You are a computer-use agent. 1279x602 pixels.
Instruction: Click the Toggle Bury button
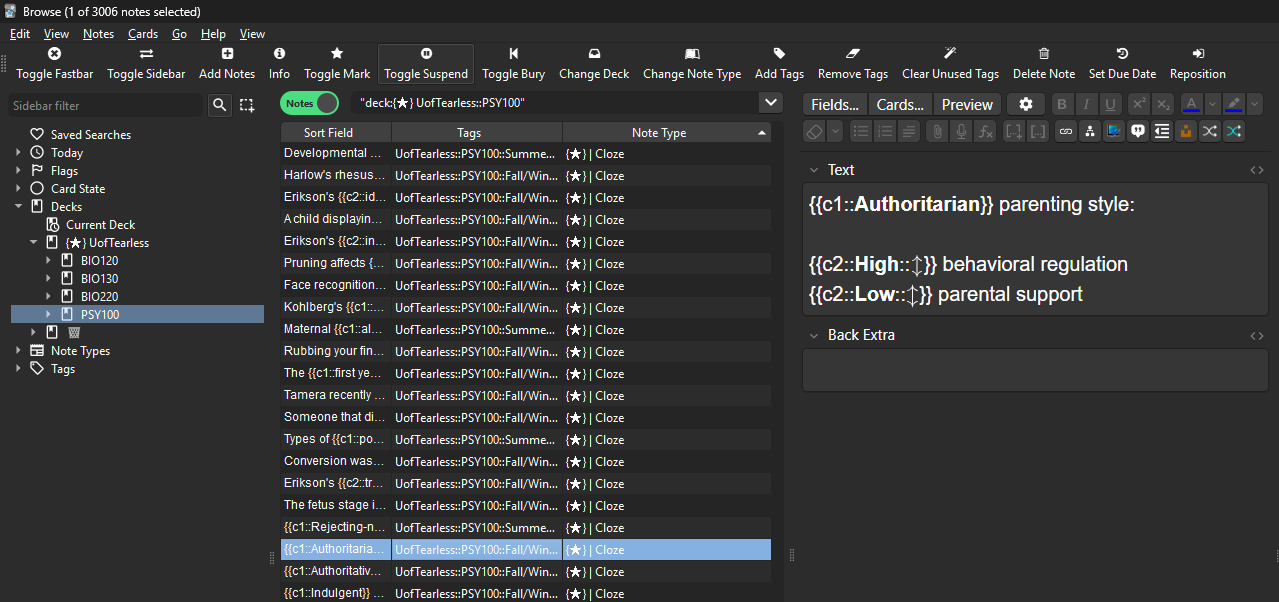[513, 63]
